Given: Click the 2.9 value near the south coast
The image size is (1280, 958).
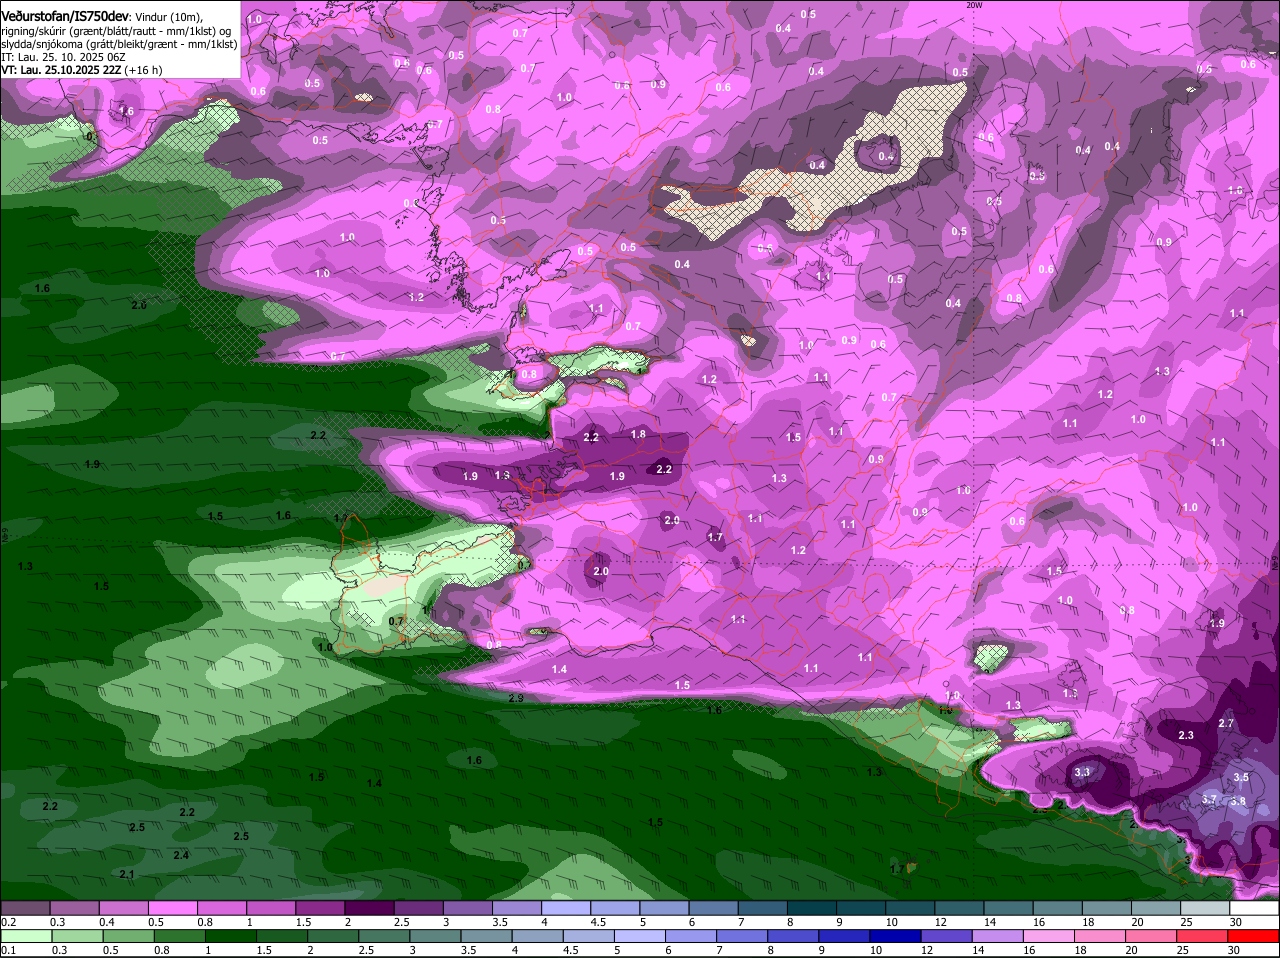Looking at the screenshot, I should [x=516, y=698].
